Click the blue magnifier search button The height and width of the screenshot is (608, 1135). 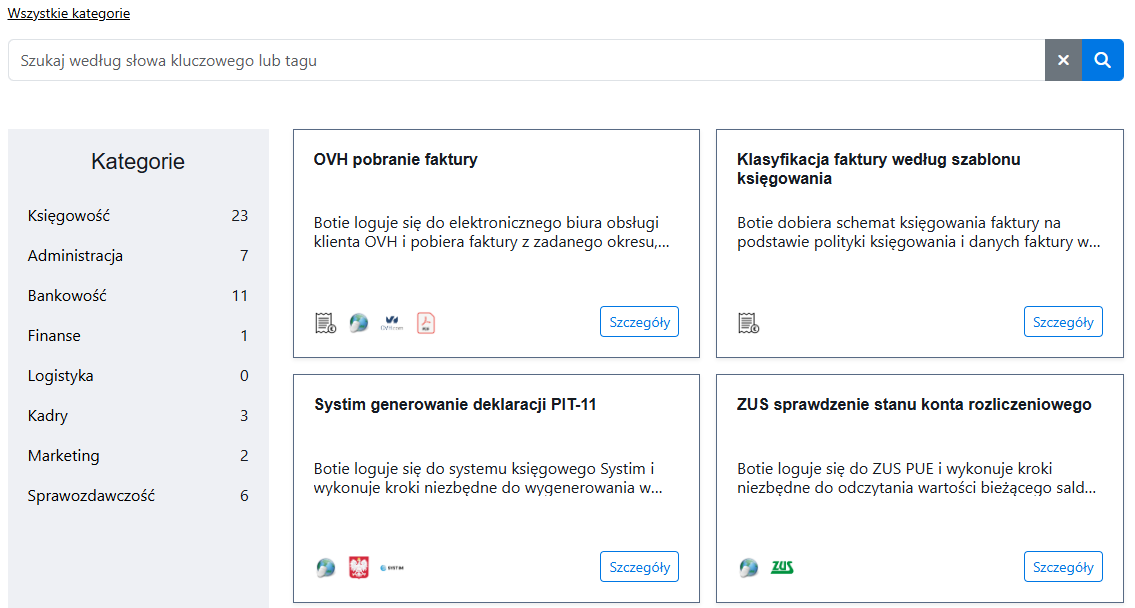click(1102, 60)
